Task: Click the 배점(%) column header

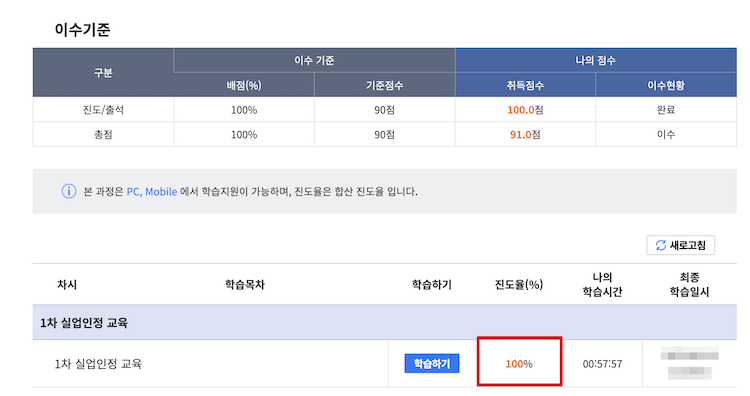Action: (x=244, y=85)
